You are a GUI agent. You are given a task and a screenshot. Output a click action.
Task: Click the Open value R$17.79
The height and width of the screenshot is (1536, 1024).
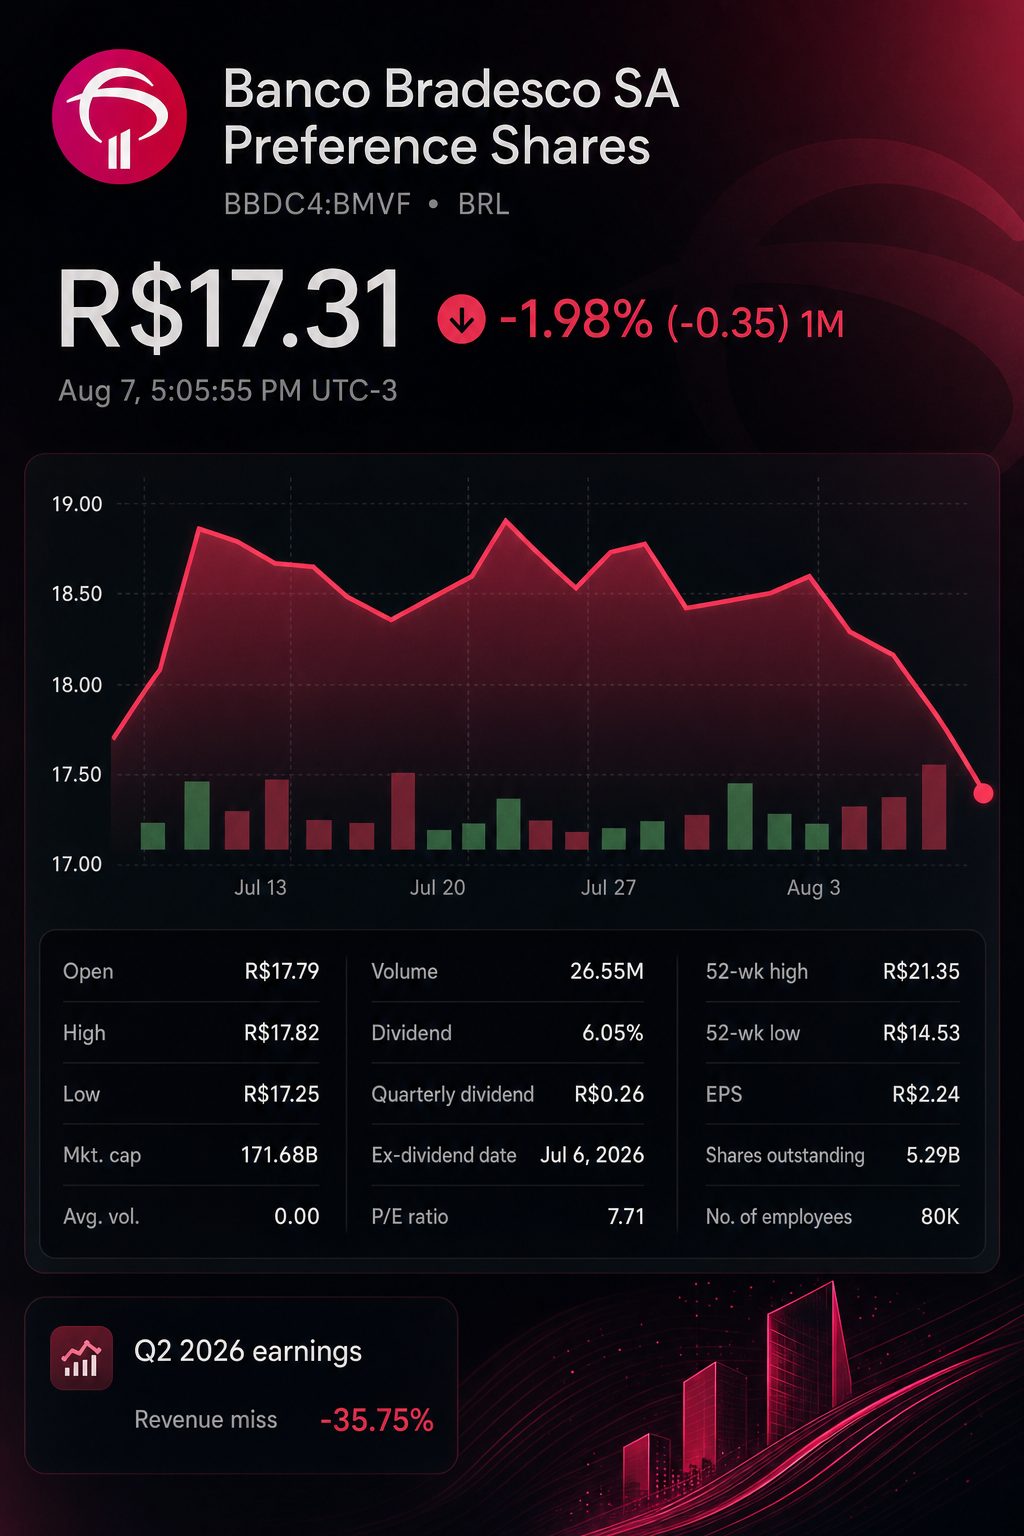[282, 971]
